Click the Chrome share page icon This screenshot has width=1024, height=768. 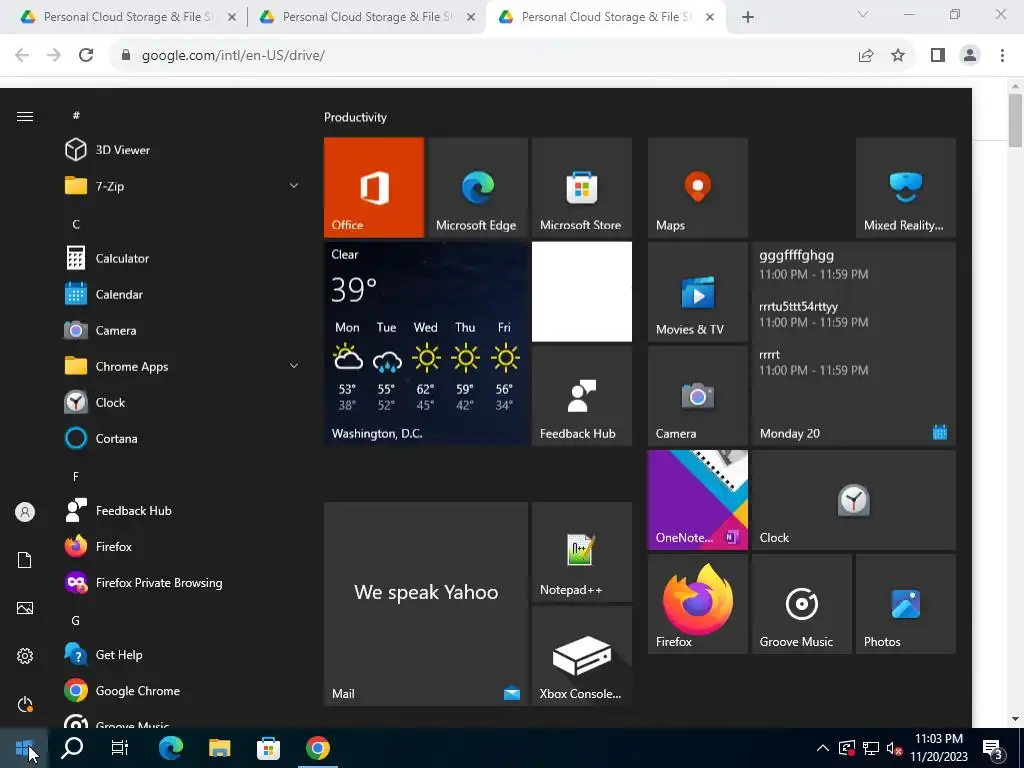point(866,55)
